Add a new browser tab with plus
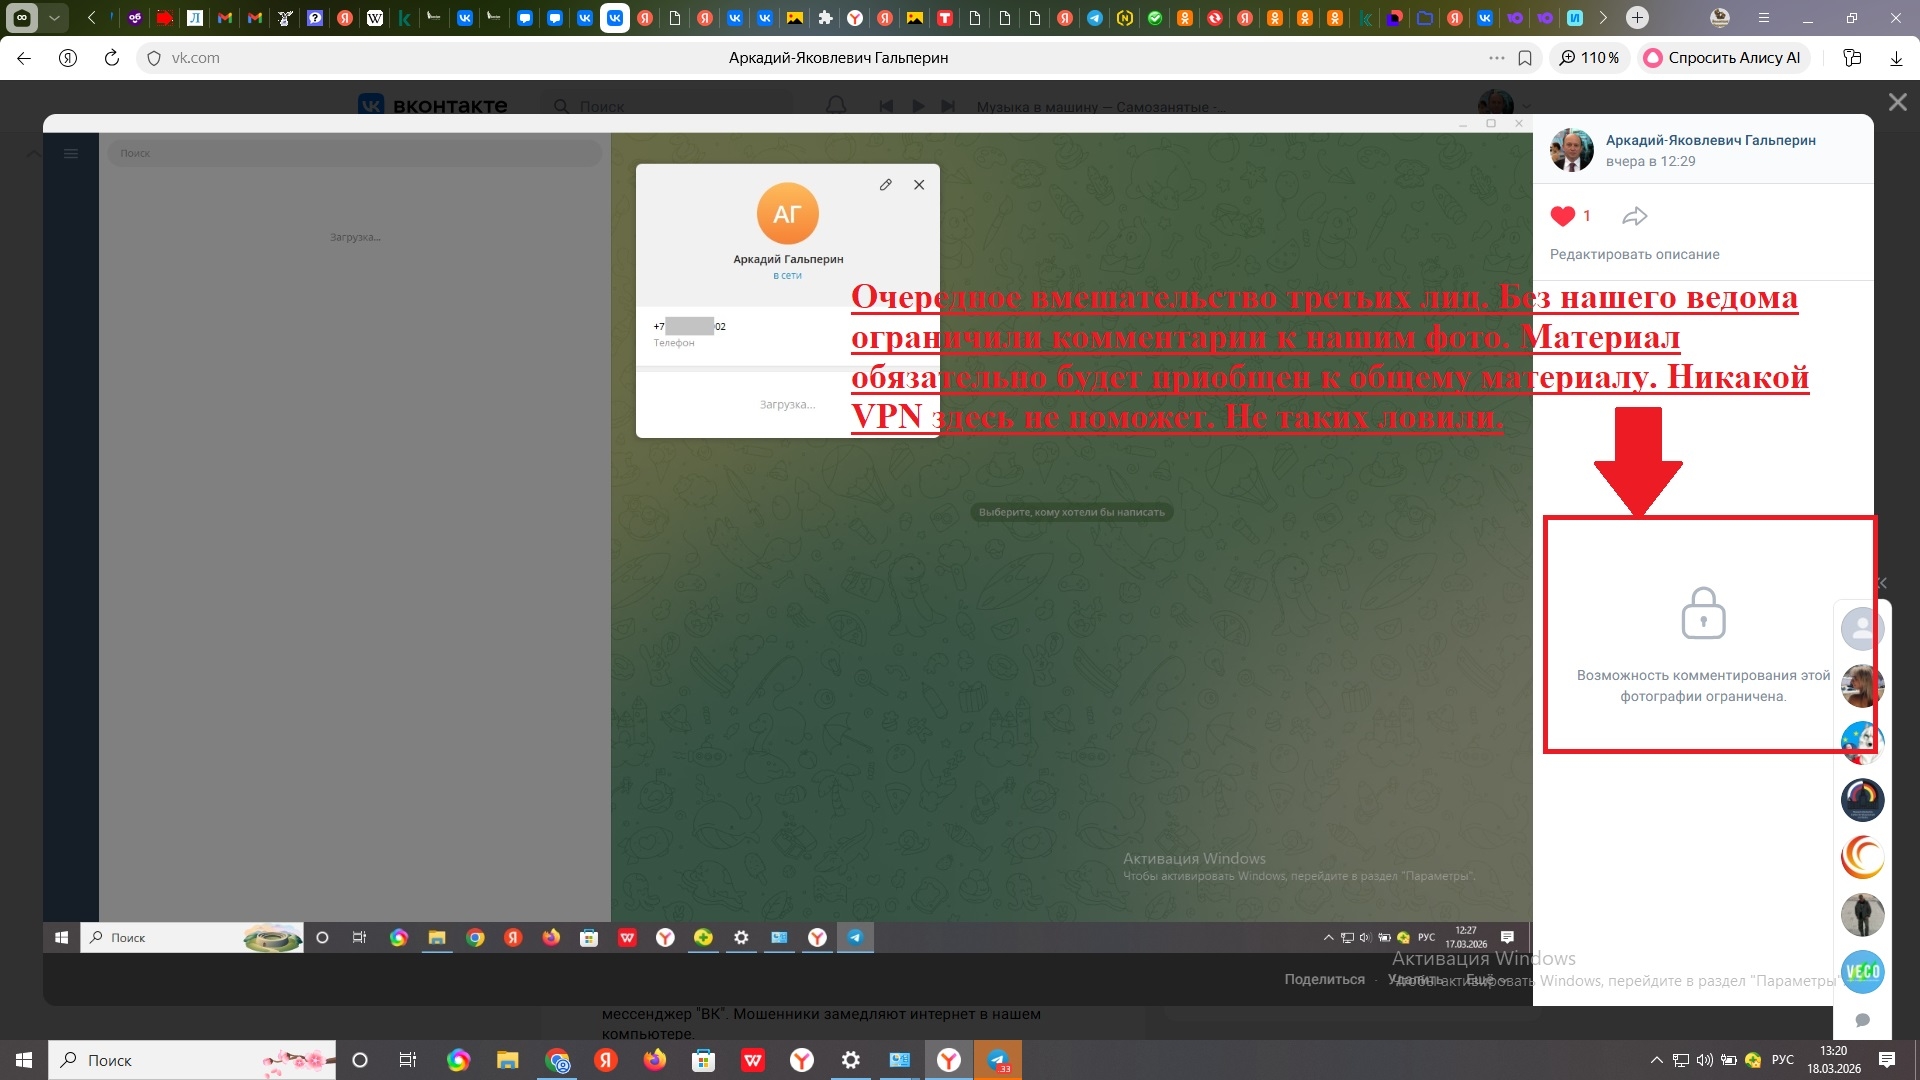 click(1637, 18)
